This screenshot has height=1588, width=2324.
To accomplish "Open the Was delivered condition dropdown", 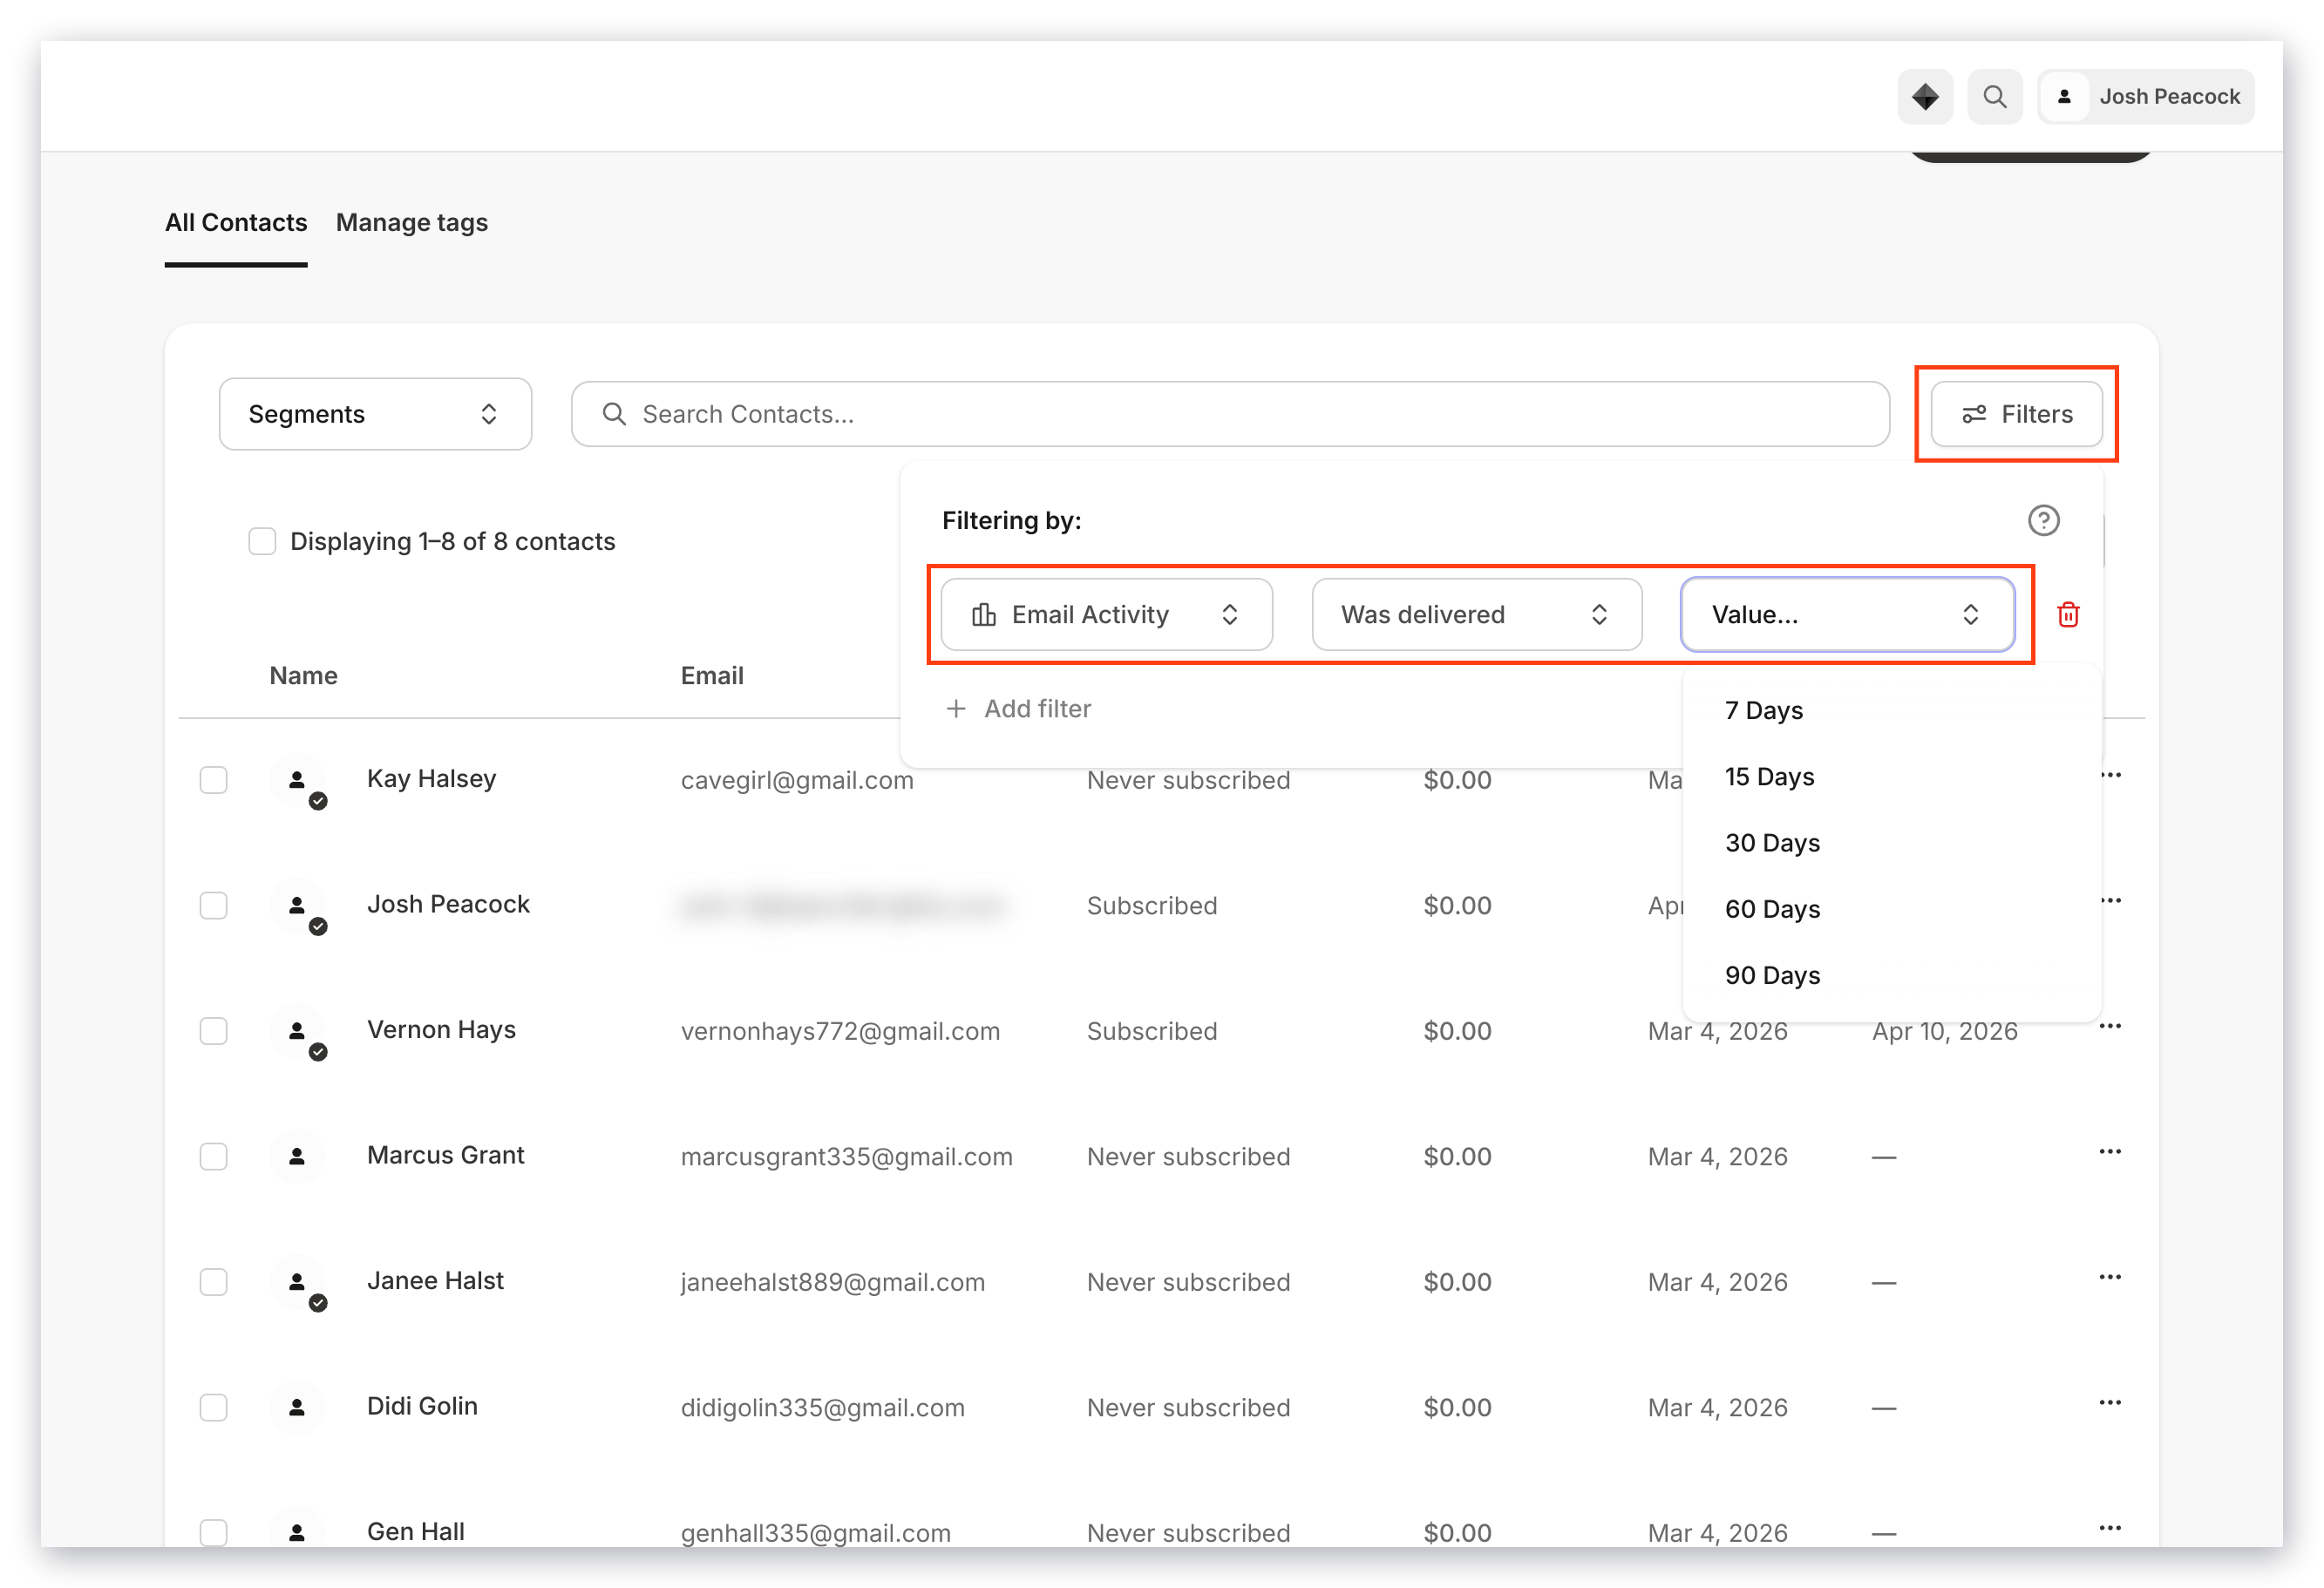I will 1476,614.
